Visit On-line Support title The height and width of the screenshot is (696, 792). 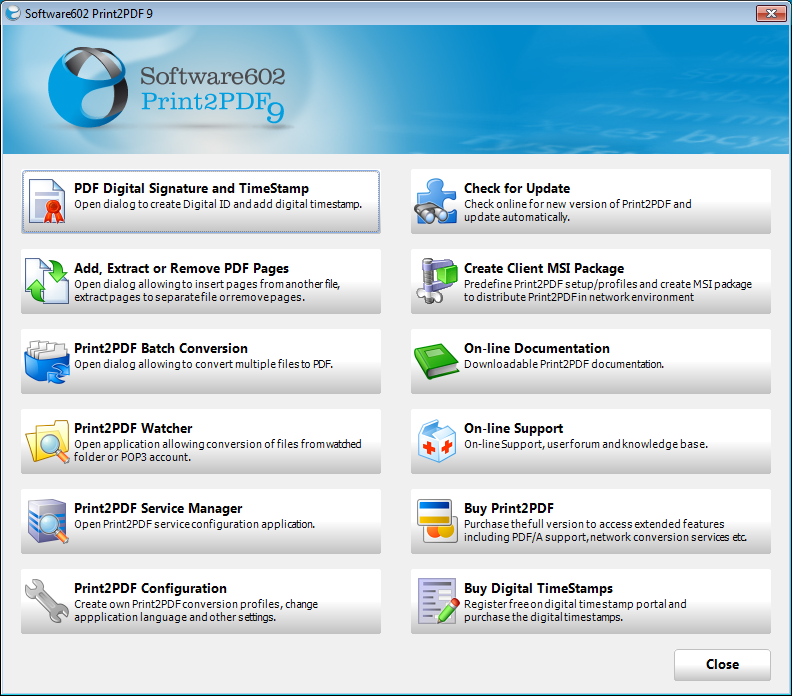coord(513,428)
